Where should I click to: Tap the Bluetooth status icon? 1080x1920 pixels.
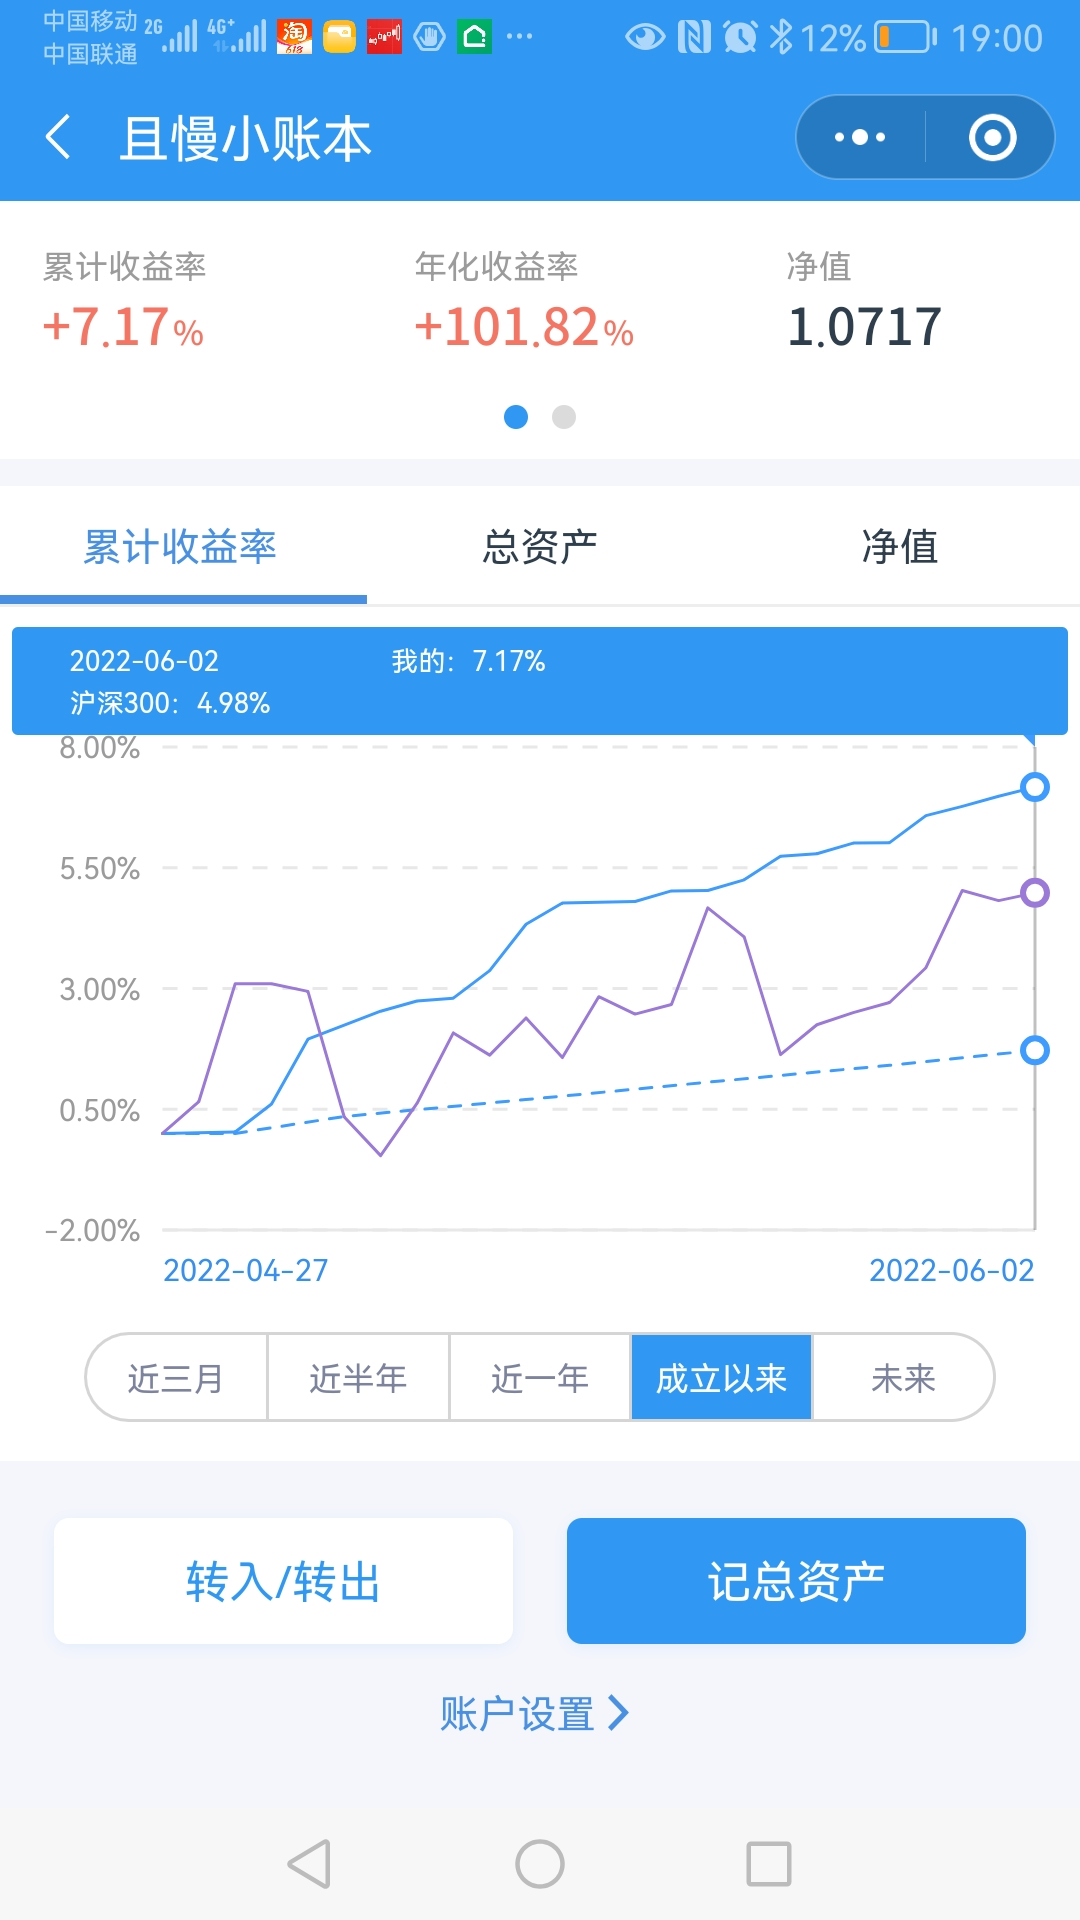pos(780,37)
